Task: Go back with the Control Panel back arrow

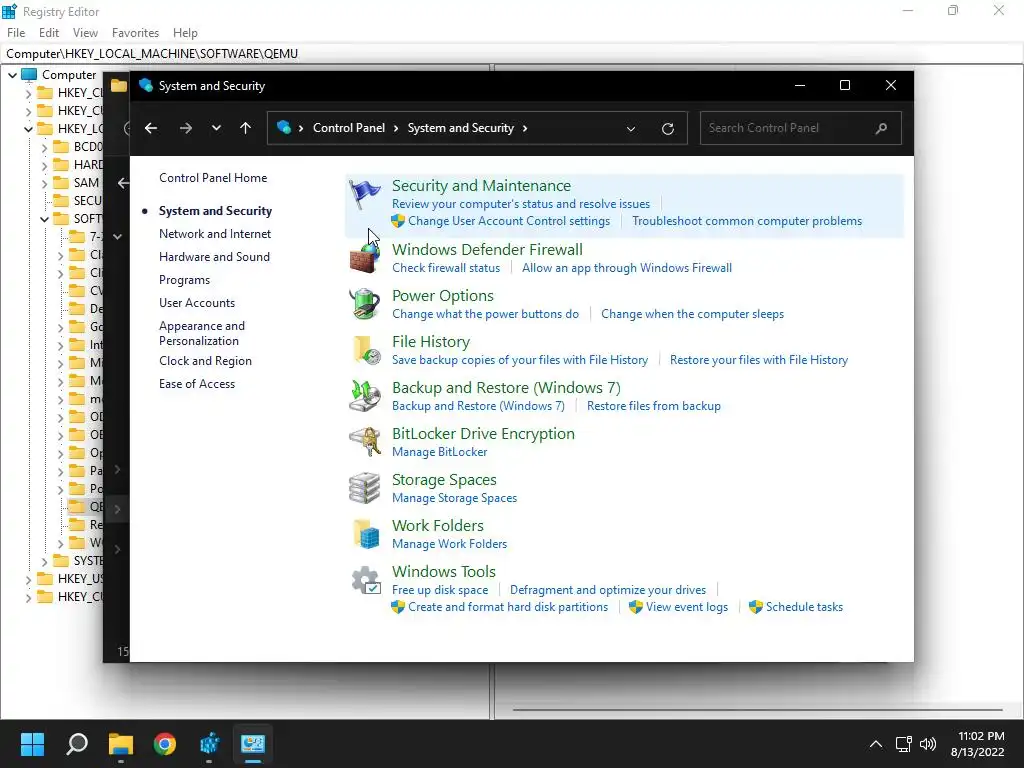Action: point(151,128)
